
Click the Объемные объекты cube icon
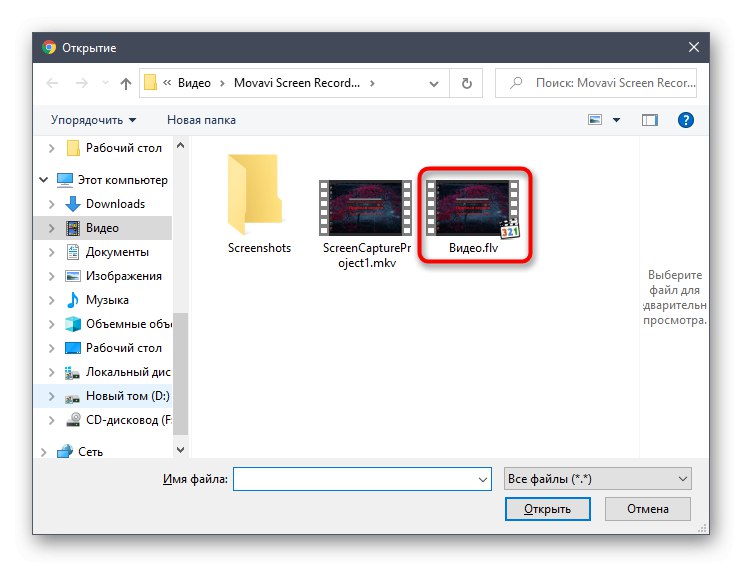73,324
